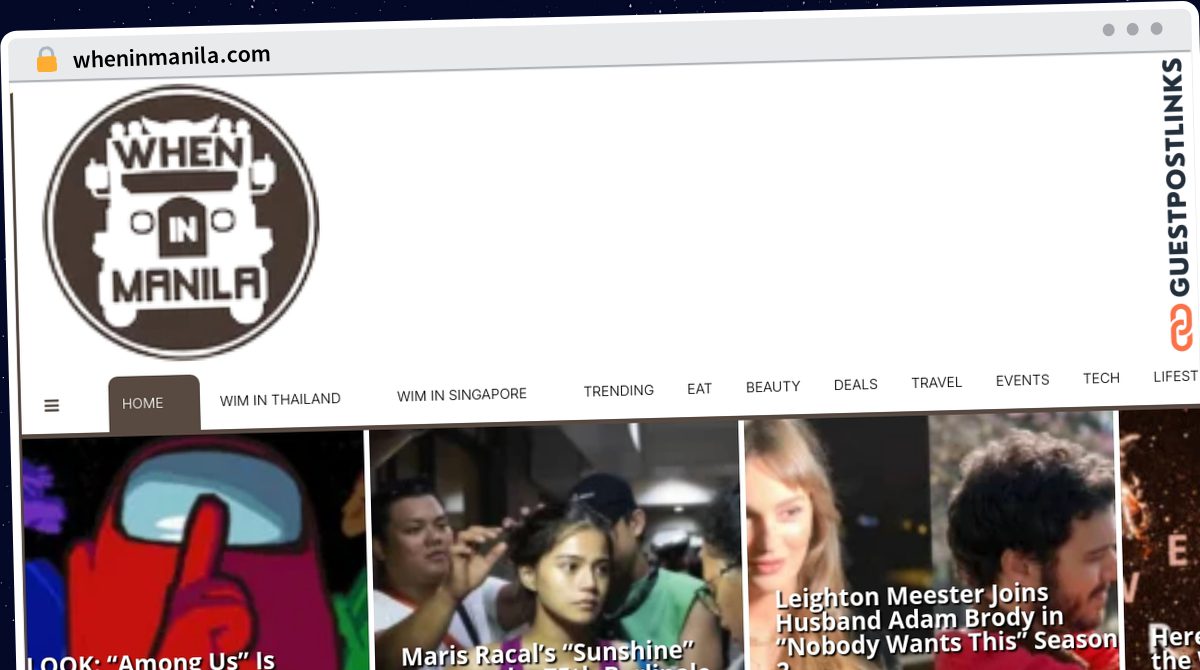The height and width of the screenshot is (670, 1200).
Task: Click the When In Manila jeepney logo
Action: [181, 222]
